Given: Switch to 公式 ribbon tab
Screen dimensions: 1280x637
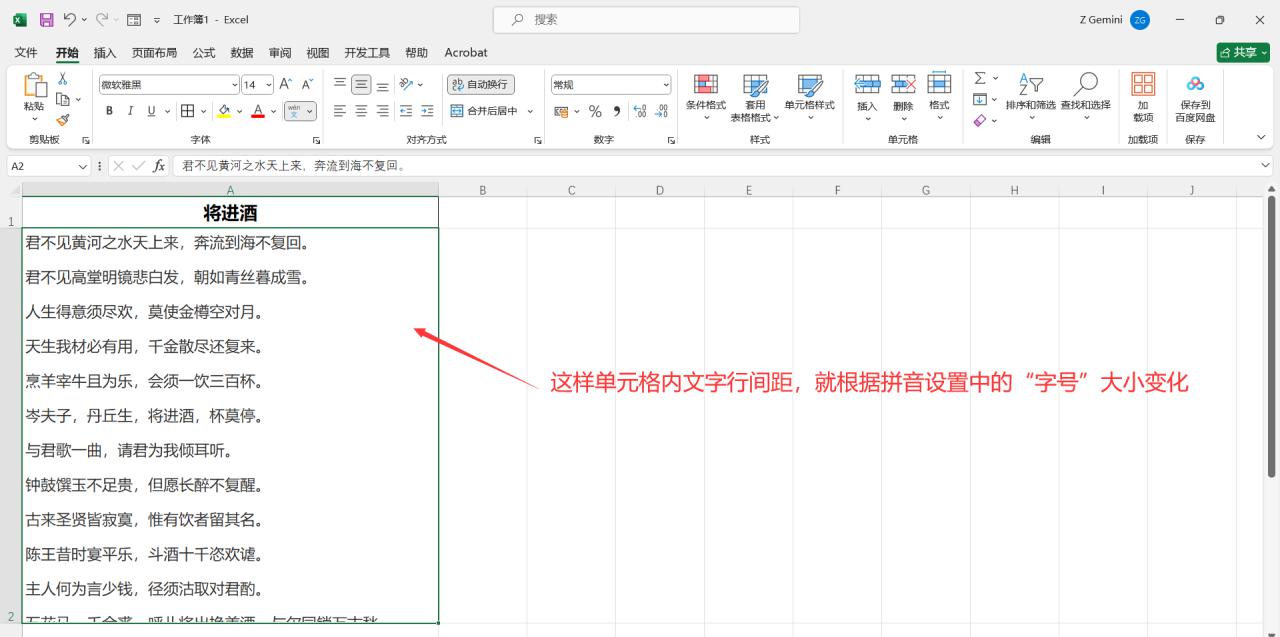Looking at the screenshot, I should pos(204,53).
